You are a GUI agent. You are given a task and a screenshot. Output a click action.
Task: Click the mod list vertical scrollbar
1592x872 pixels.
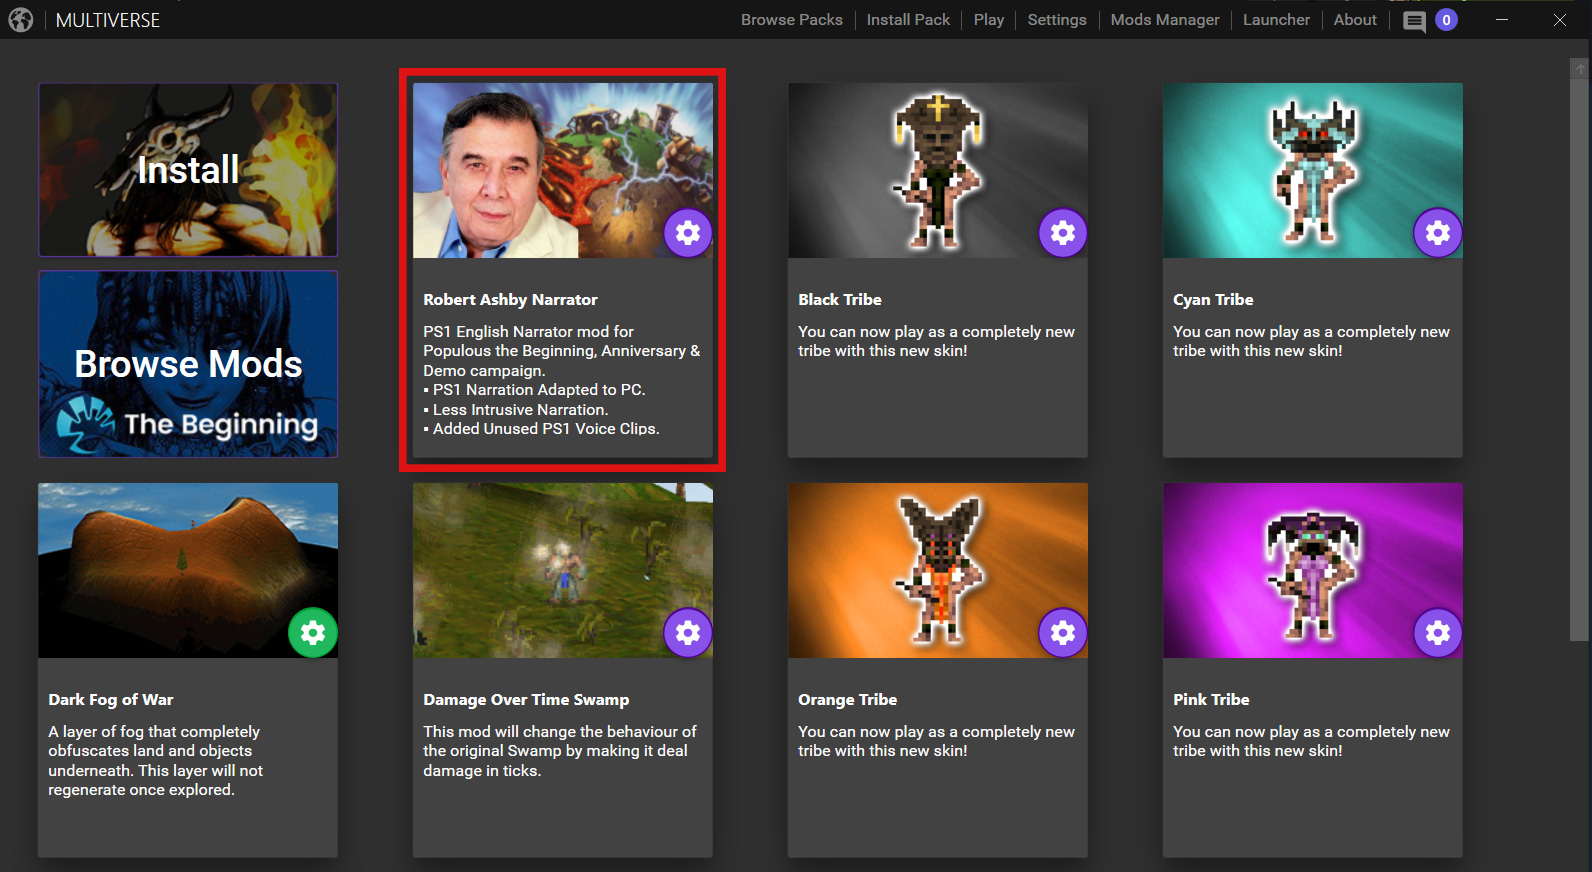(1579, 360)
